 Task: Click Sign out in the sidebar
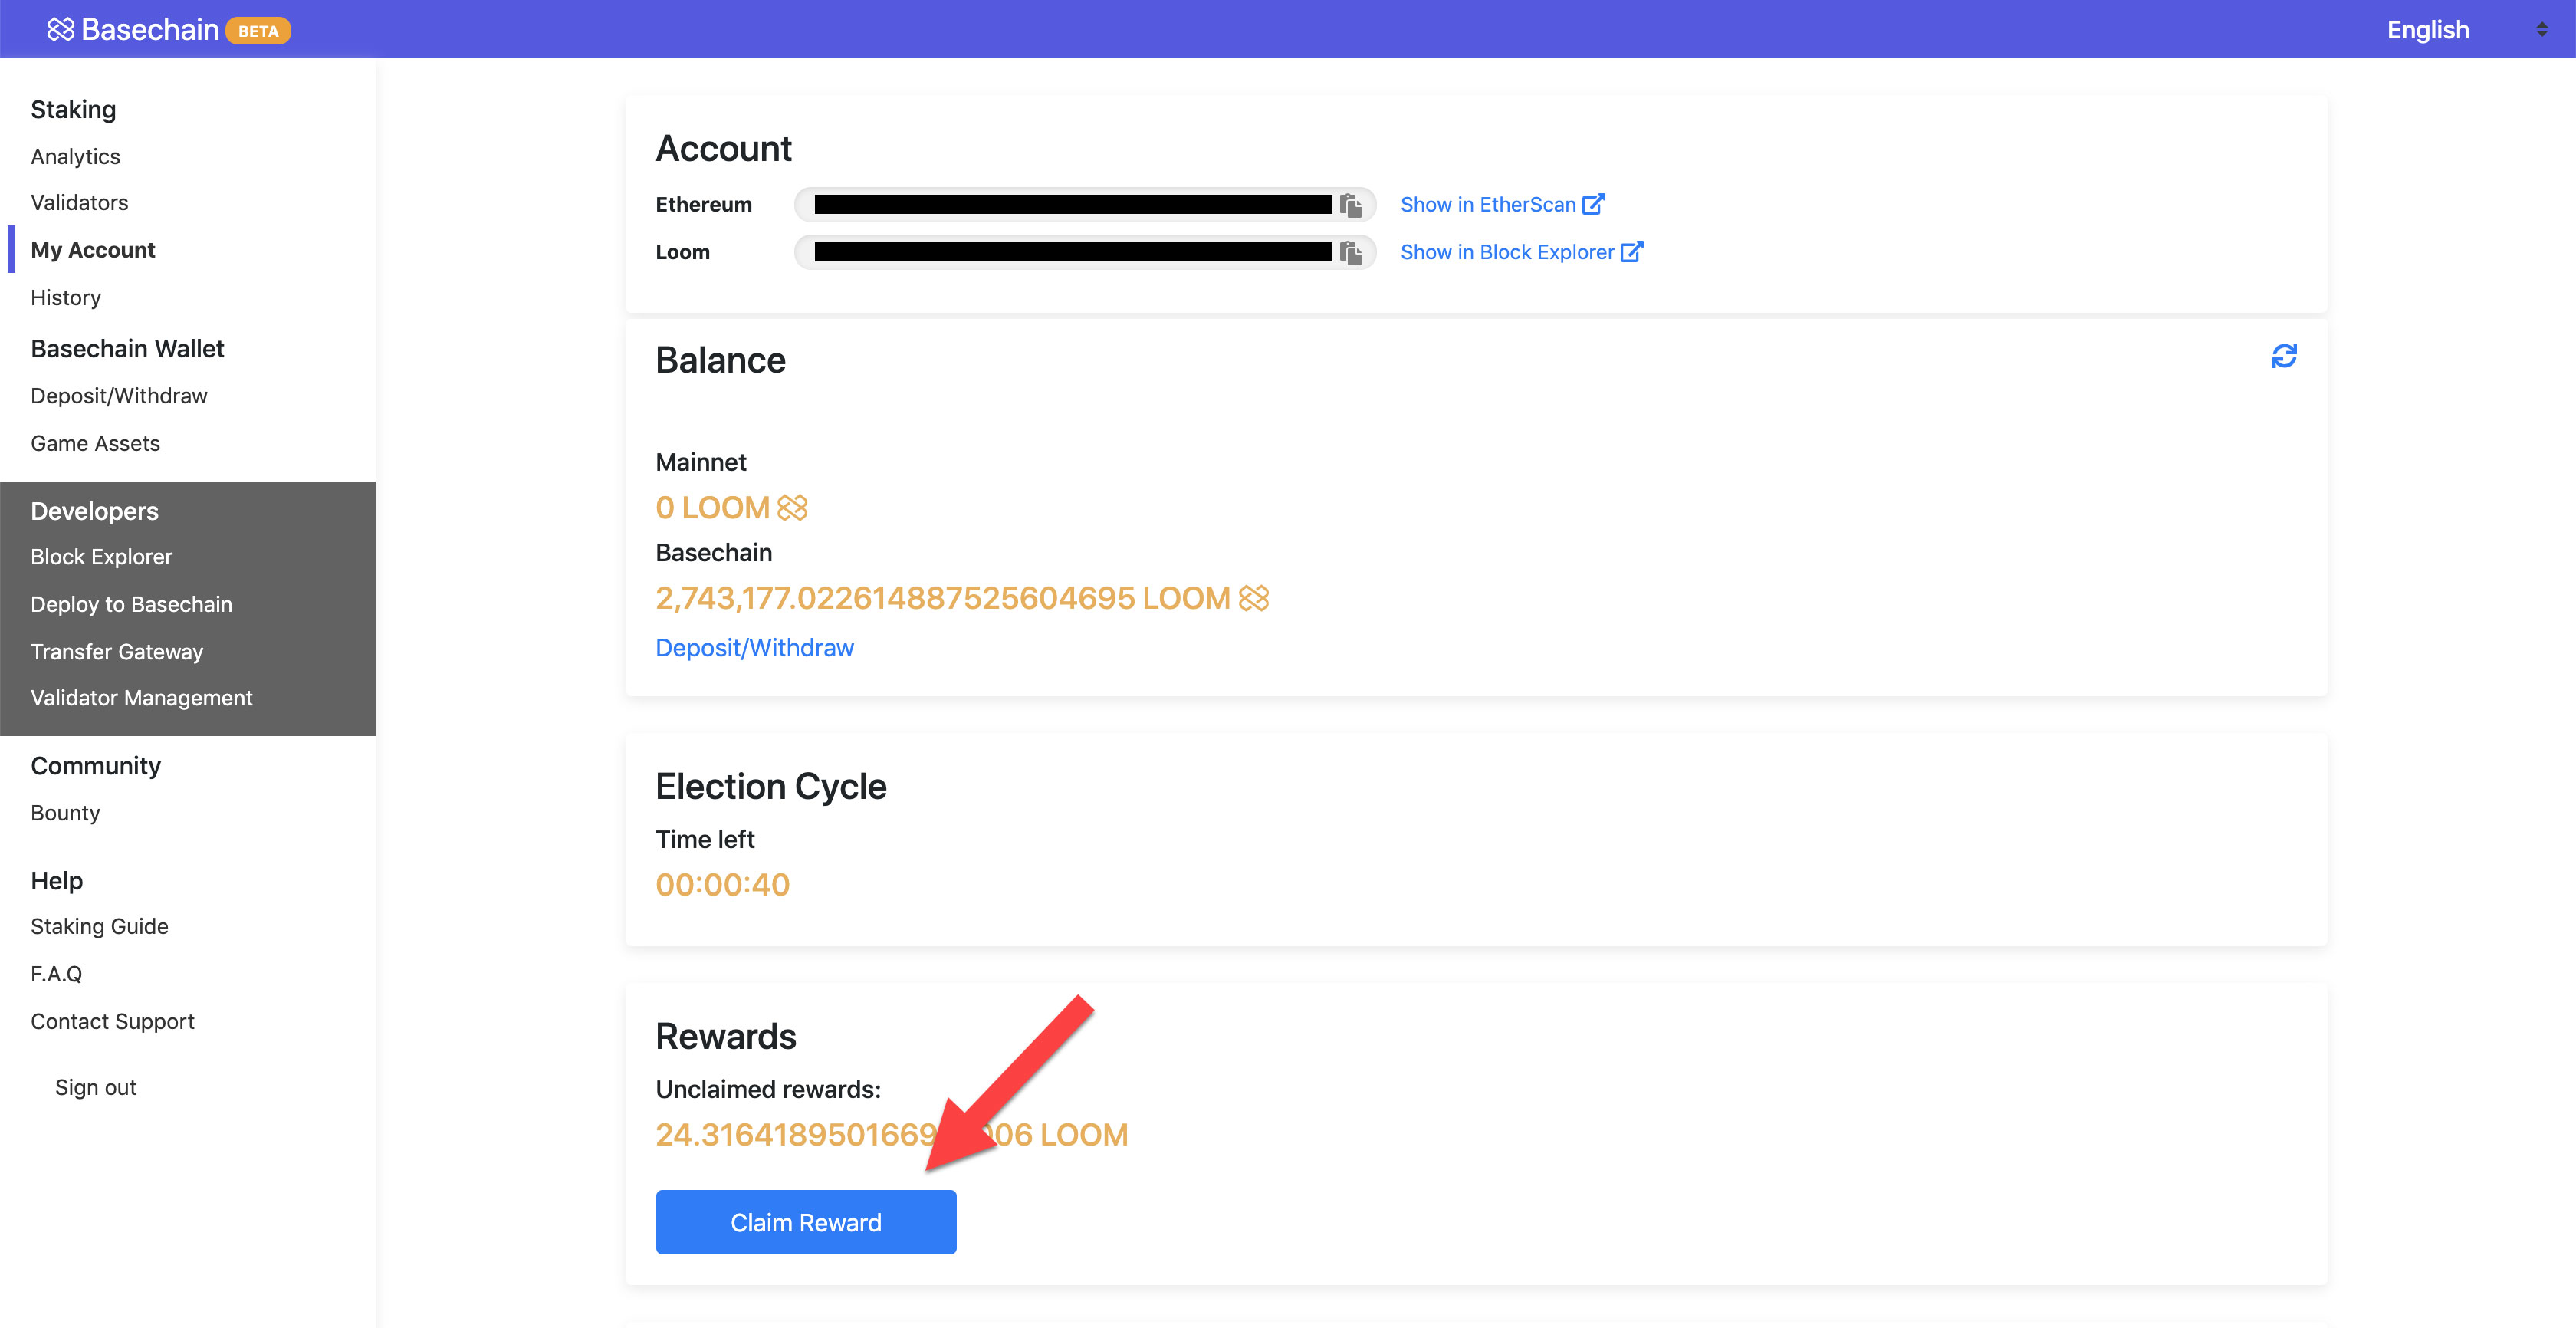coord(95,1087)
